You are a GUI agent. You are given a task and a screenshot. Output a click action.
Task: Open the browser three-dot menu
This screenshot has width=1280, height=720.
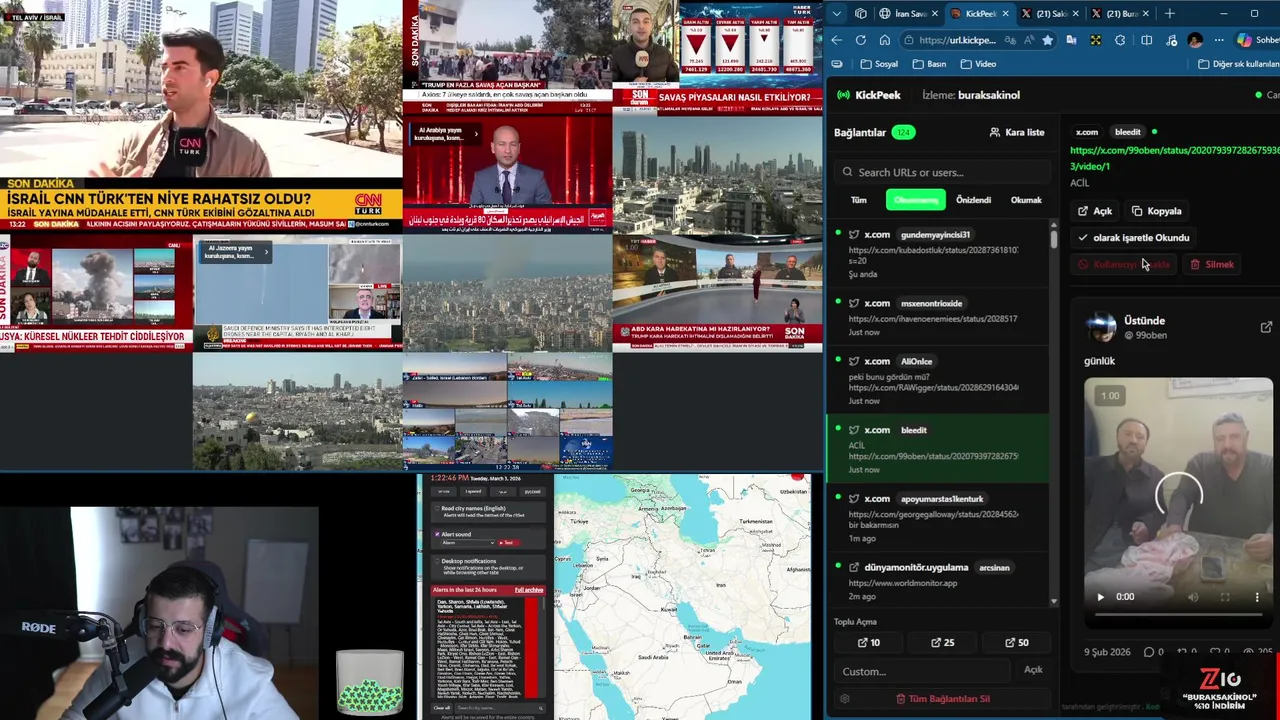tap(1218, 40)
